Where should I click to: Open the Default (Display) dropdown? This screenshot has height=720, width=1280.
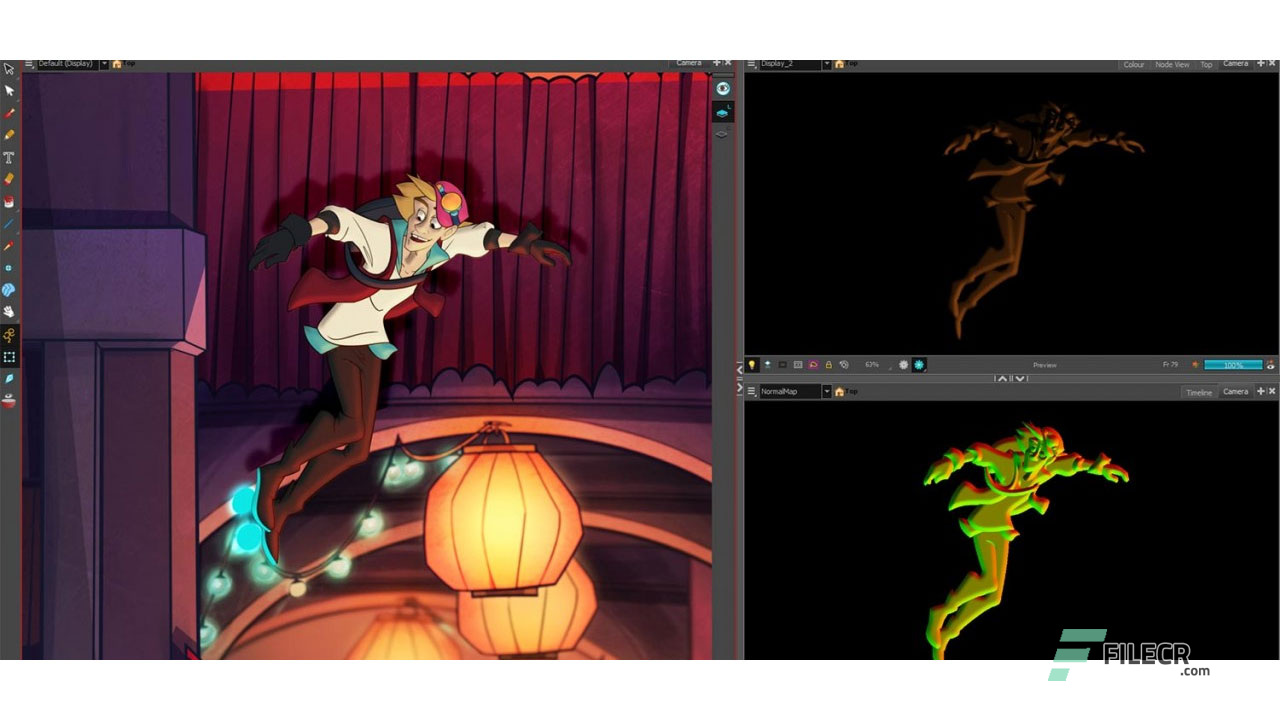[x=104, y=64]
